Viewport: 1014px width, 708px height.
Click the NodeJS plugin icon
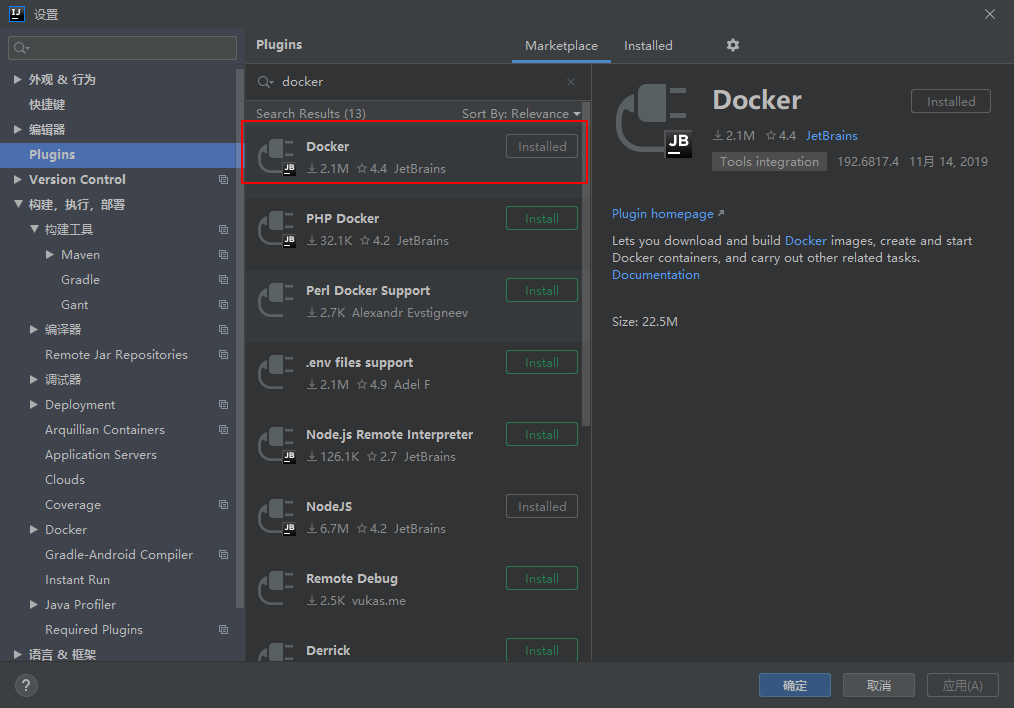click(276, 517)
